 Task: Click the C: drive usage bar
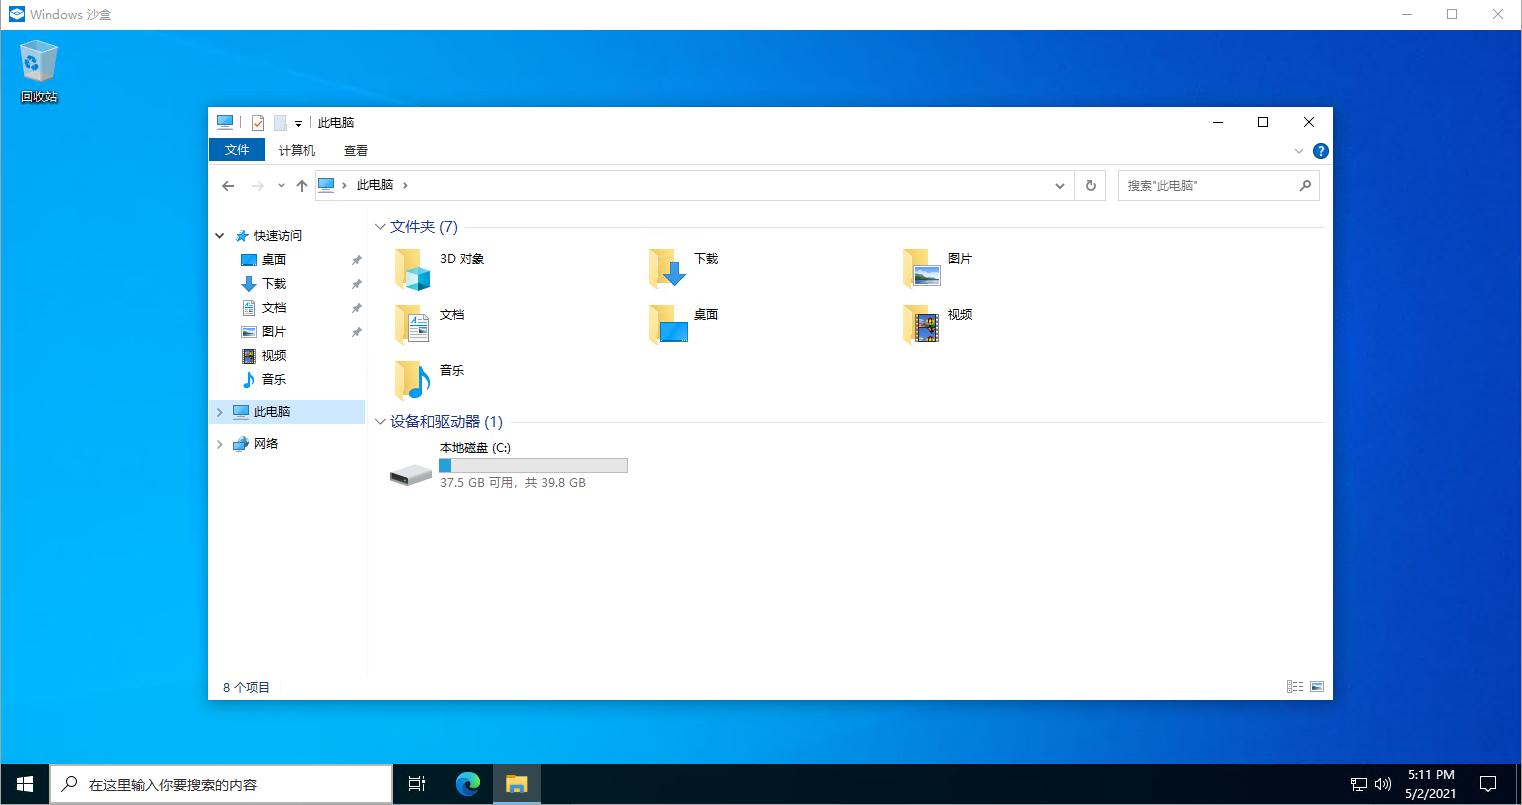533,465
